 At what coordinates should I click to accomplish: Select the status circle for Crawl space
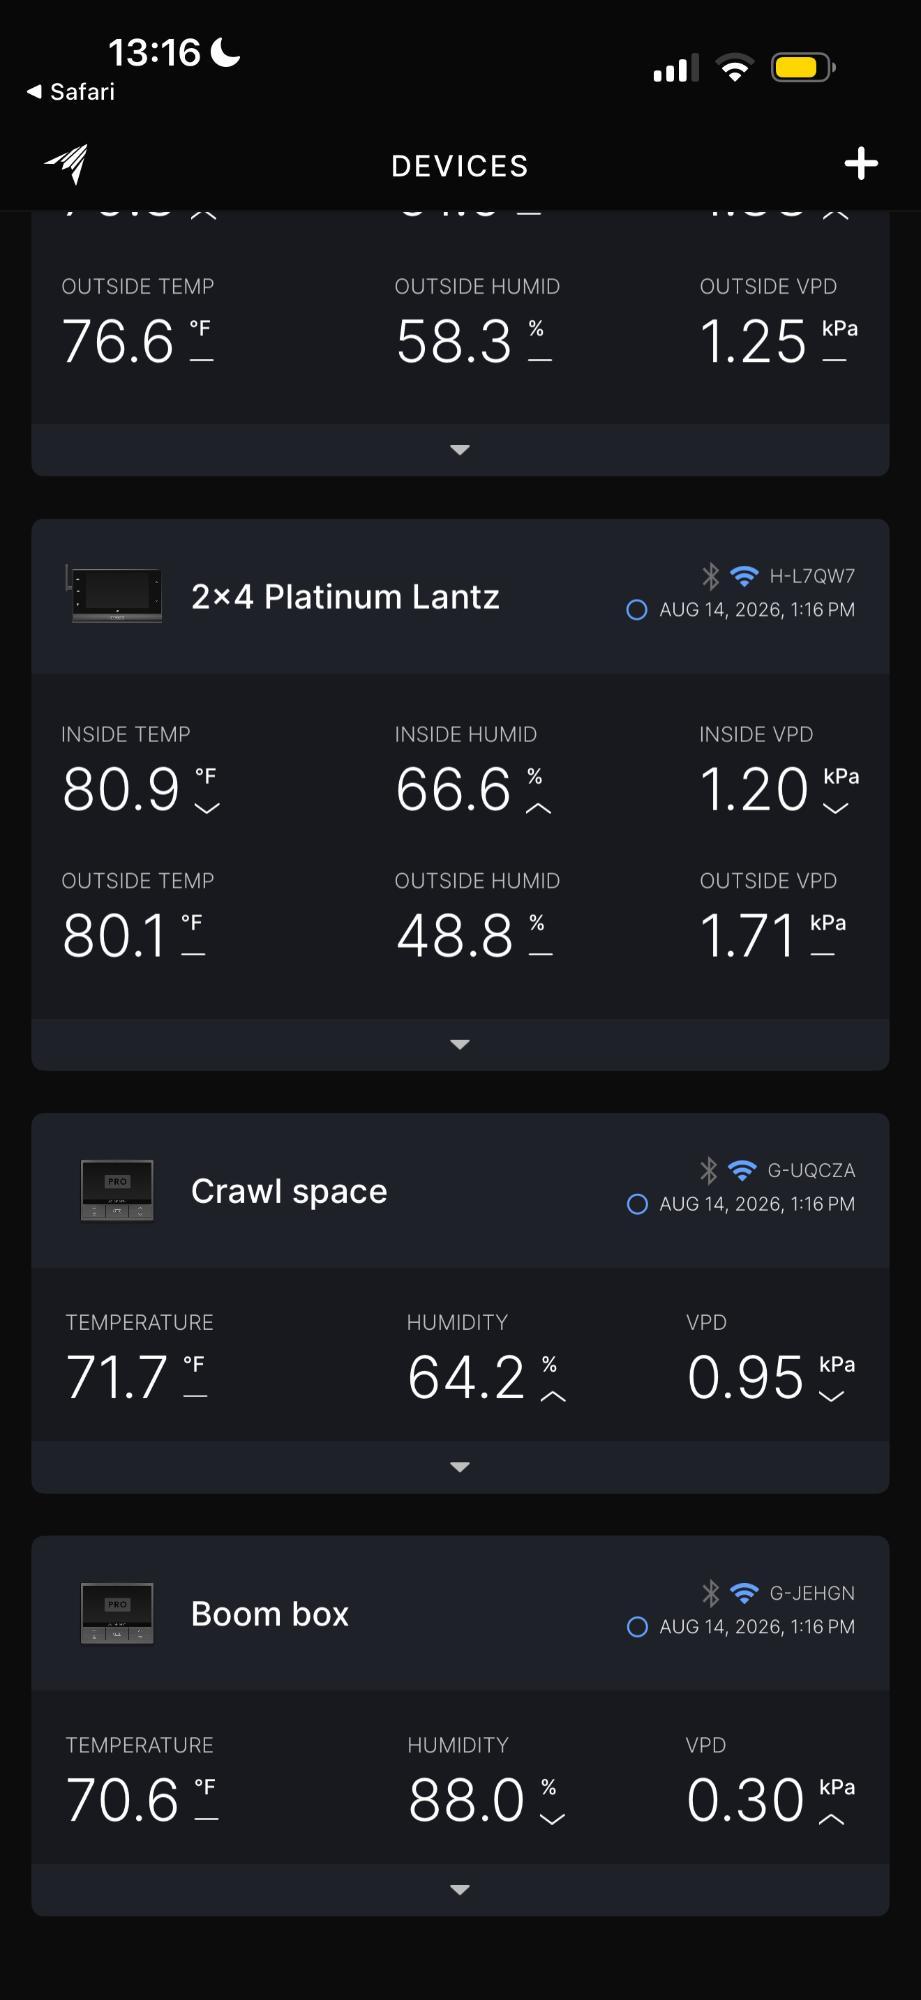pos(636,1204)
